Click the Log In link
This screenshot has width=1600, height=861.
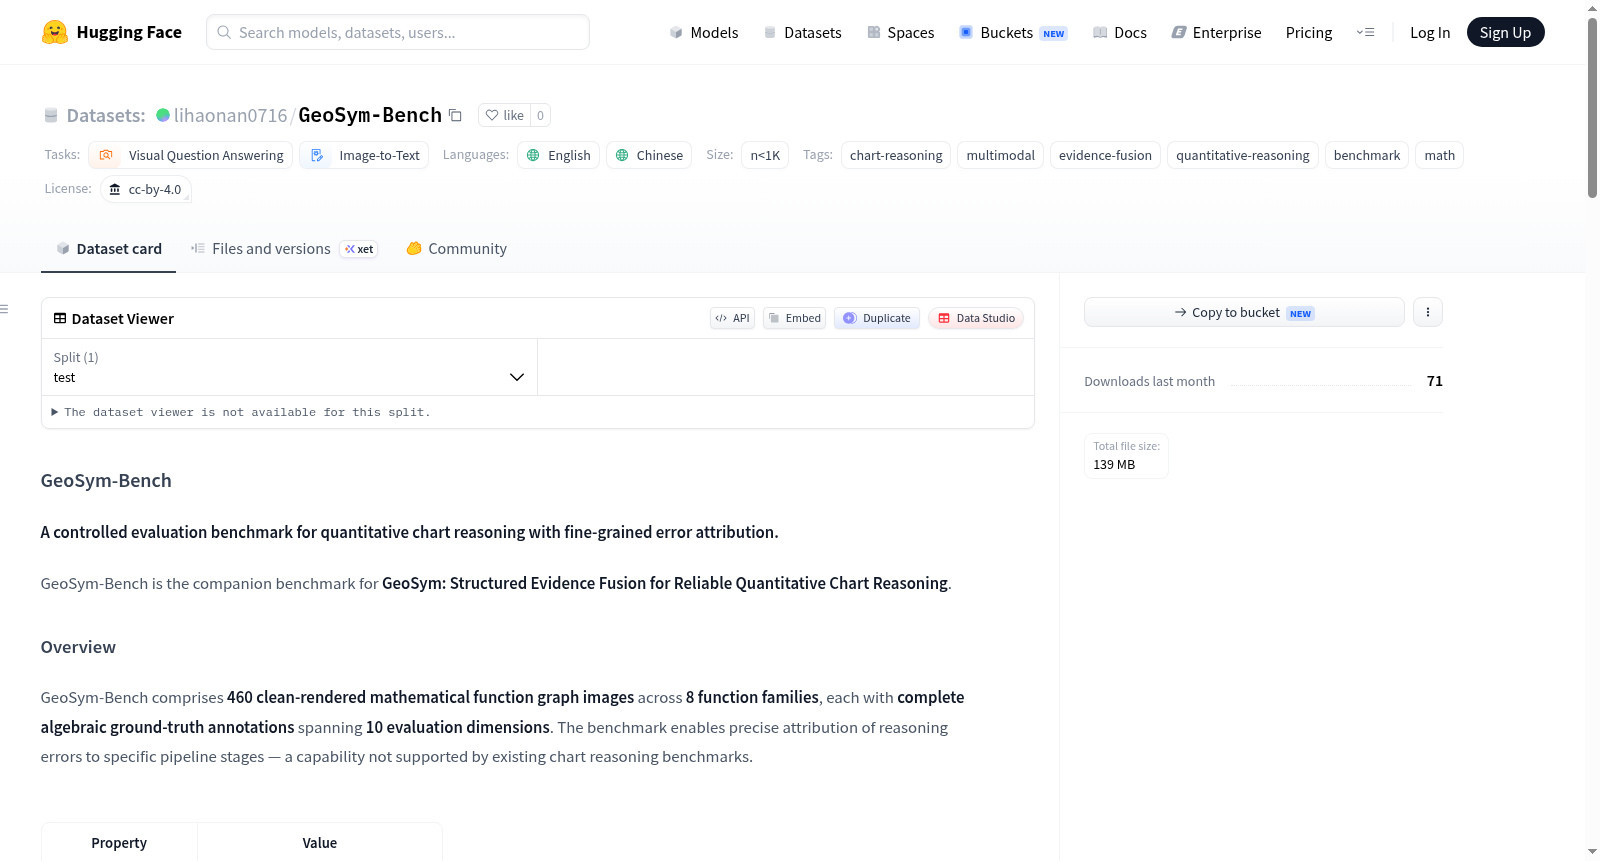click(1430, 33)
